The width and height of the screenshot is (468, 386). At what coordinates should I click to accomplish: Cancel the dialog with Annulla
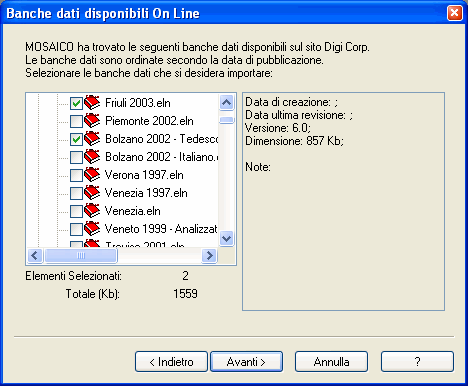tap(331, 362)
